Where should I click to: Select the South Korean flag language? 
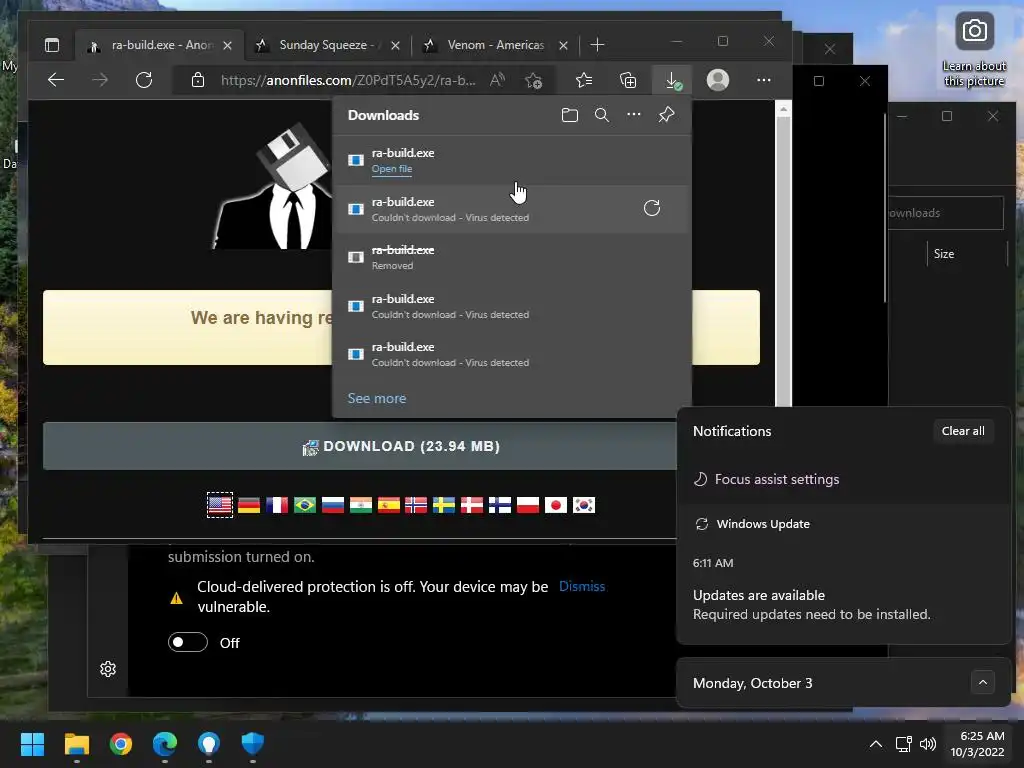point(584,505)
